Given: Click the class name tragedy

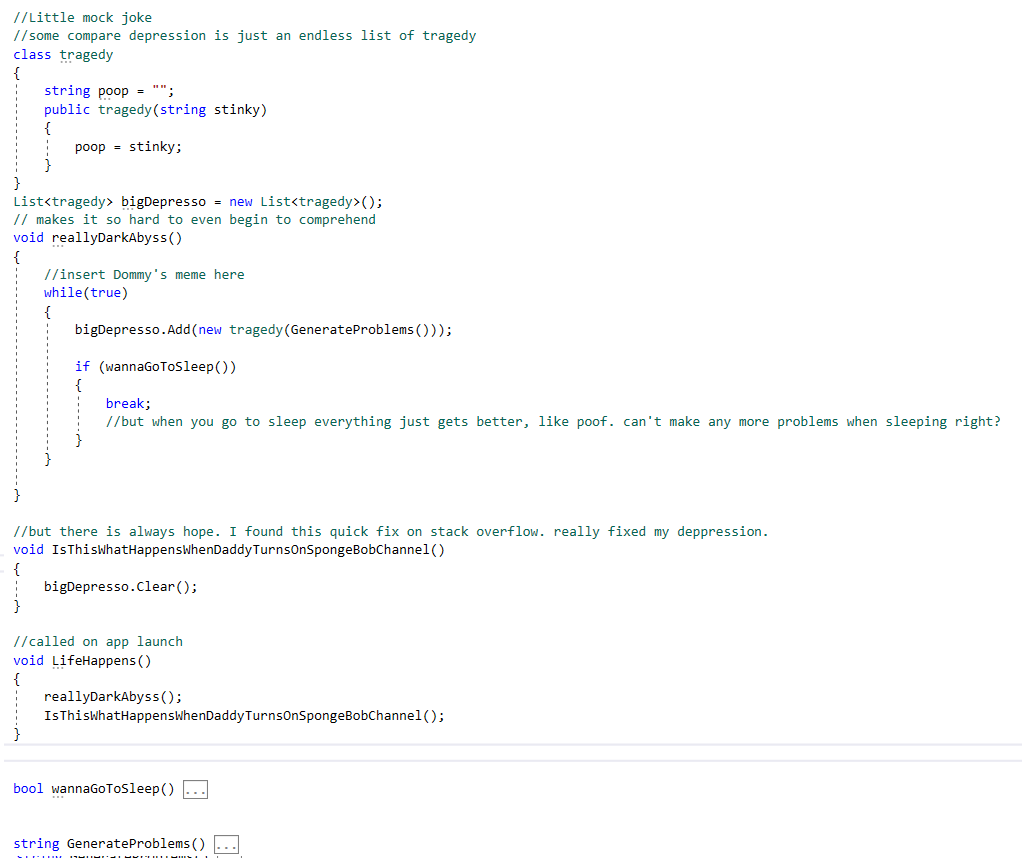Looking at the screenshot, I should 85,54.
